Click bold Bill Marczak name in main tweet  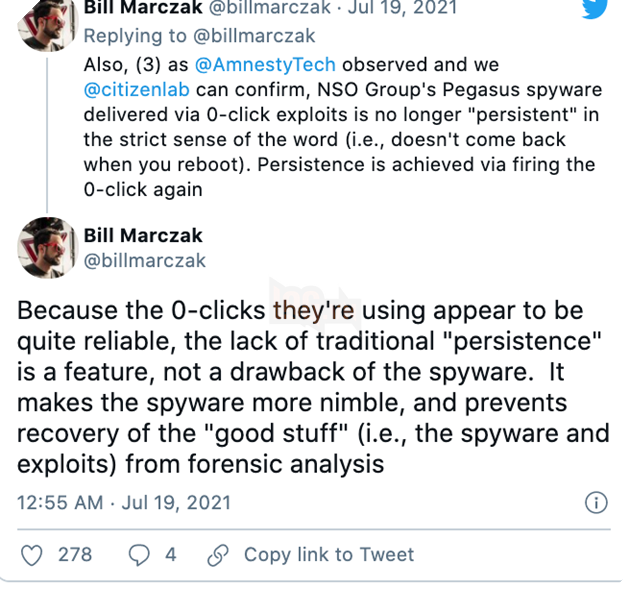pyautogui.click(x=144, y=236)
